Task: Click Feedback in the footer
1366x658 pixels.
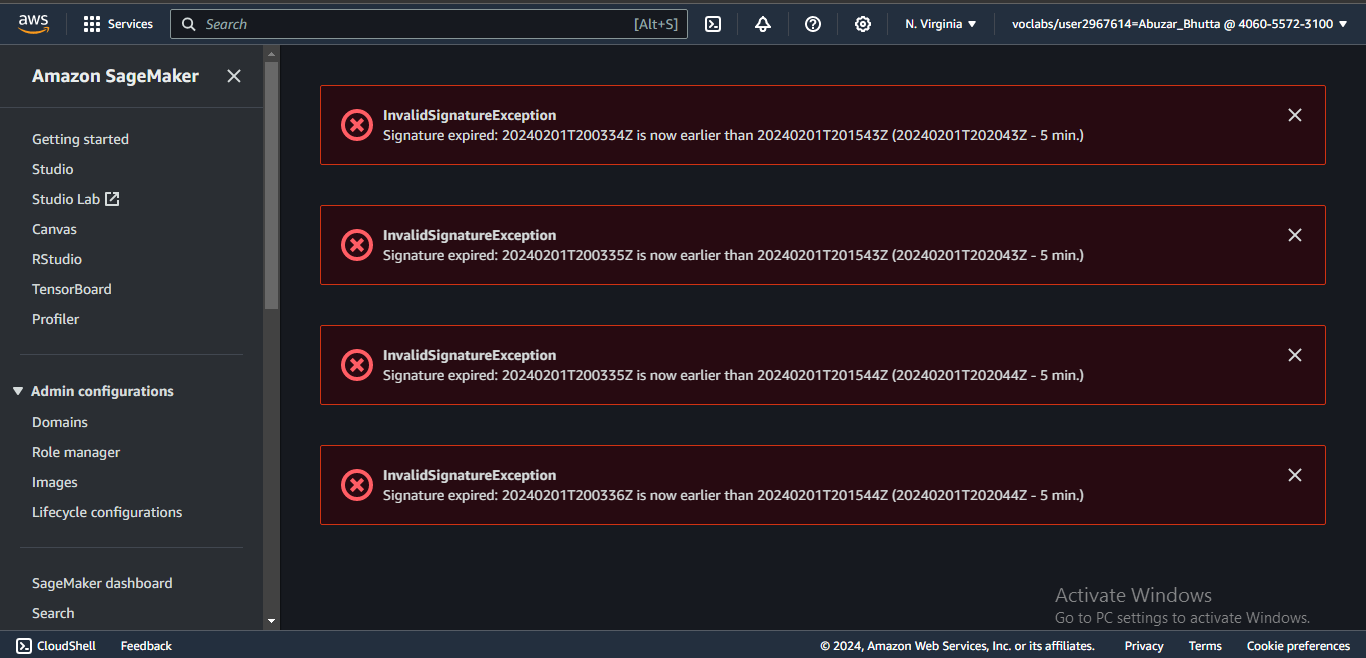Action: point(146,646)
